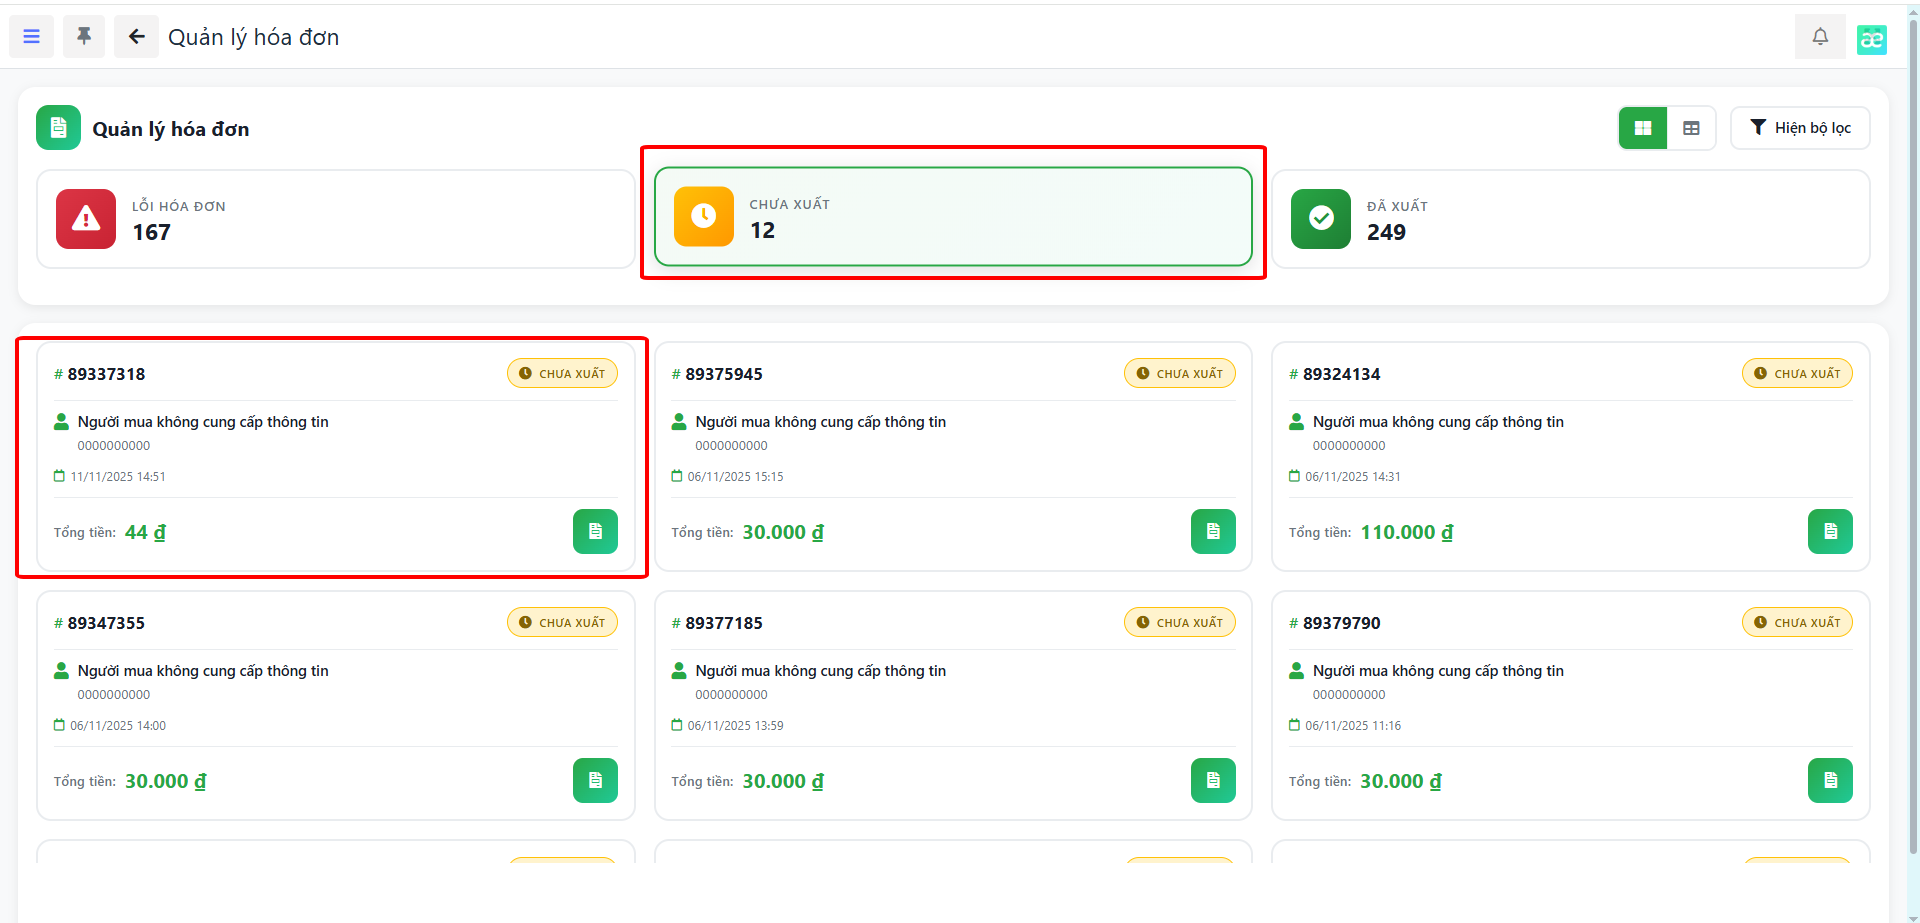Open invoice number 89377185
The image size is (1920, 923).
(x=723, y=623)
